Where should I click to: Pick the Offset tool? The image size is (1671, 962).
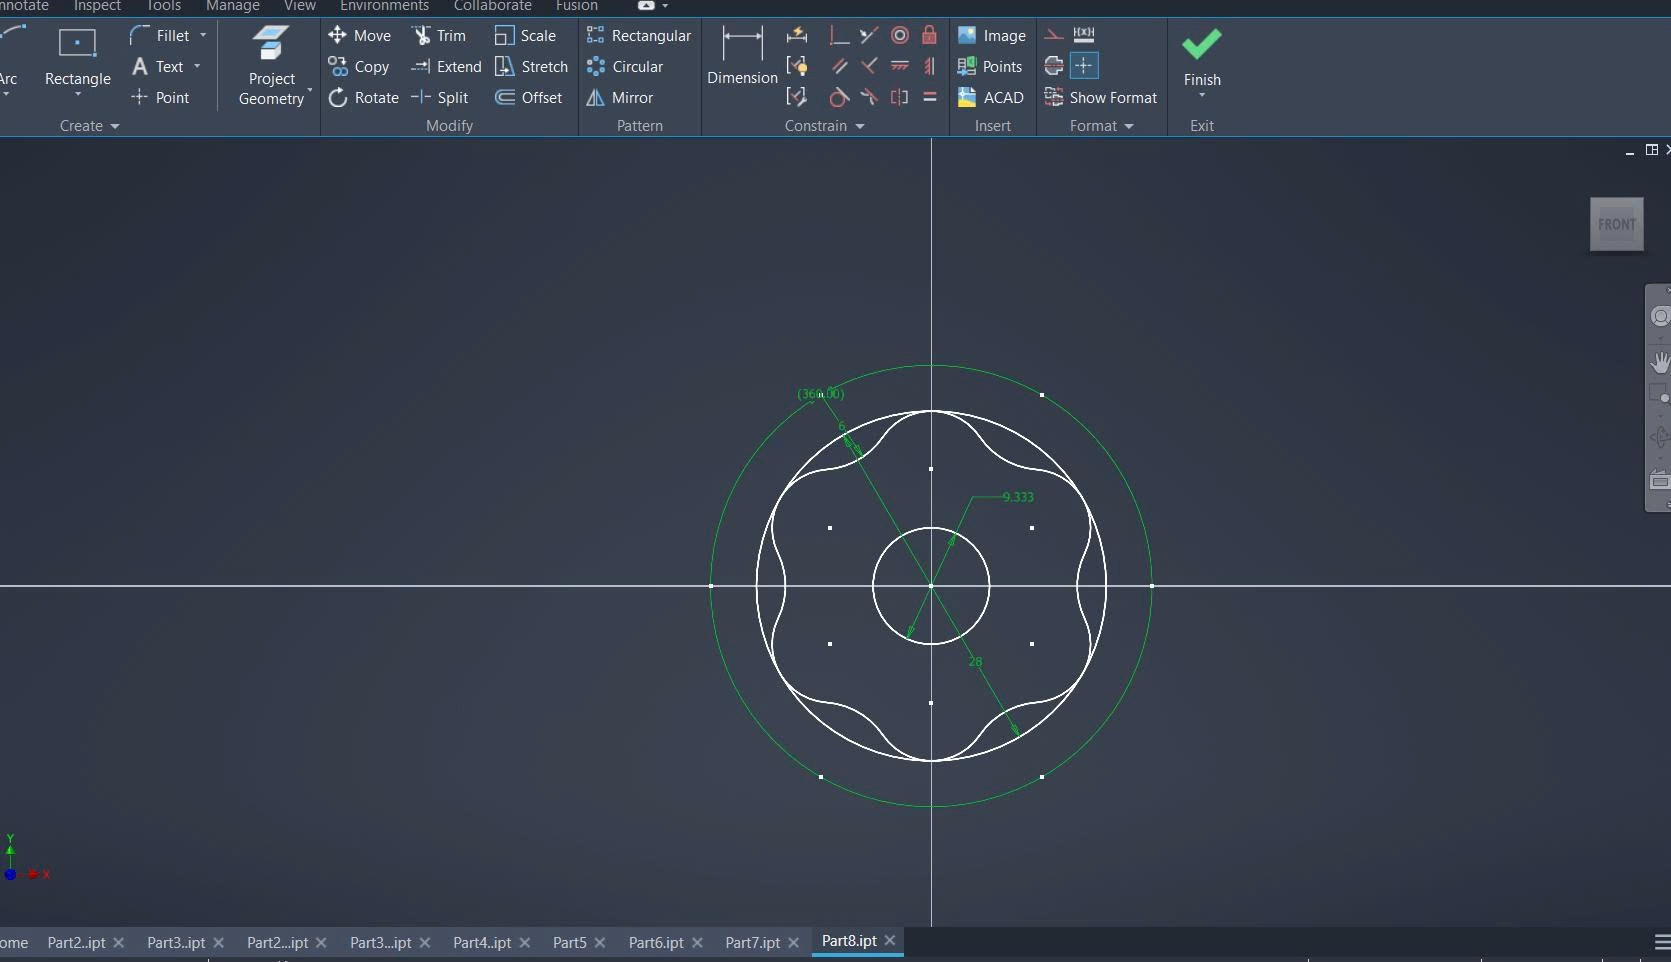[529, 98]
